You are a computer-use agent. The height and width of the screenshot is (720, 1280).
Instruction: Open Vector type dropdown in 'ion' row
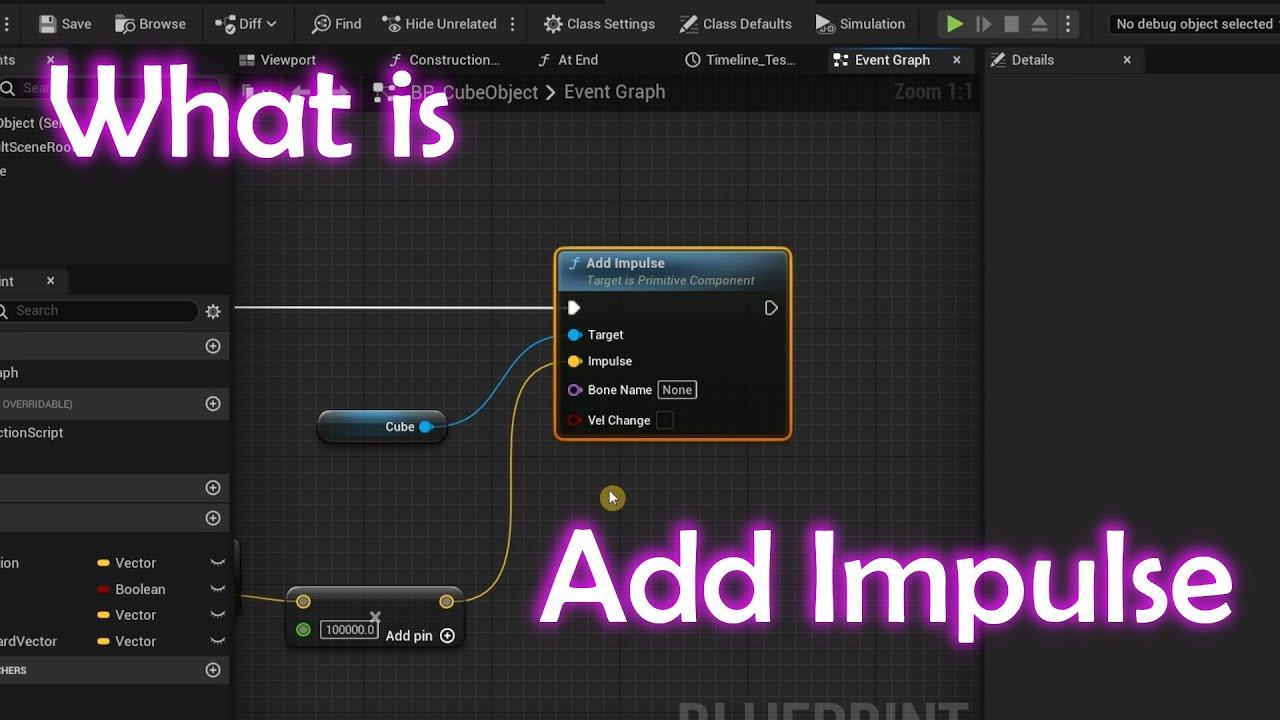(126, 563)
